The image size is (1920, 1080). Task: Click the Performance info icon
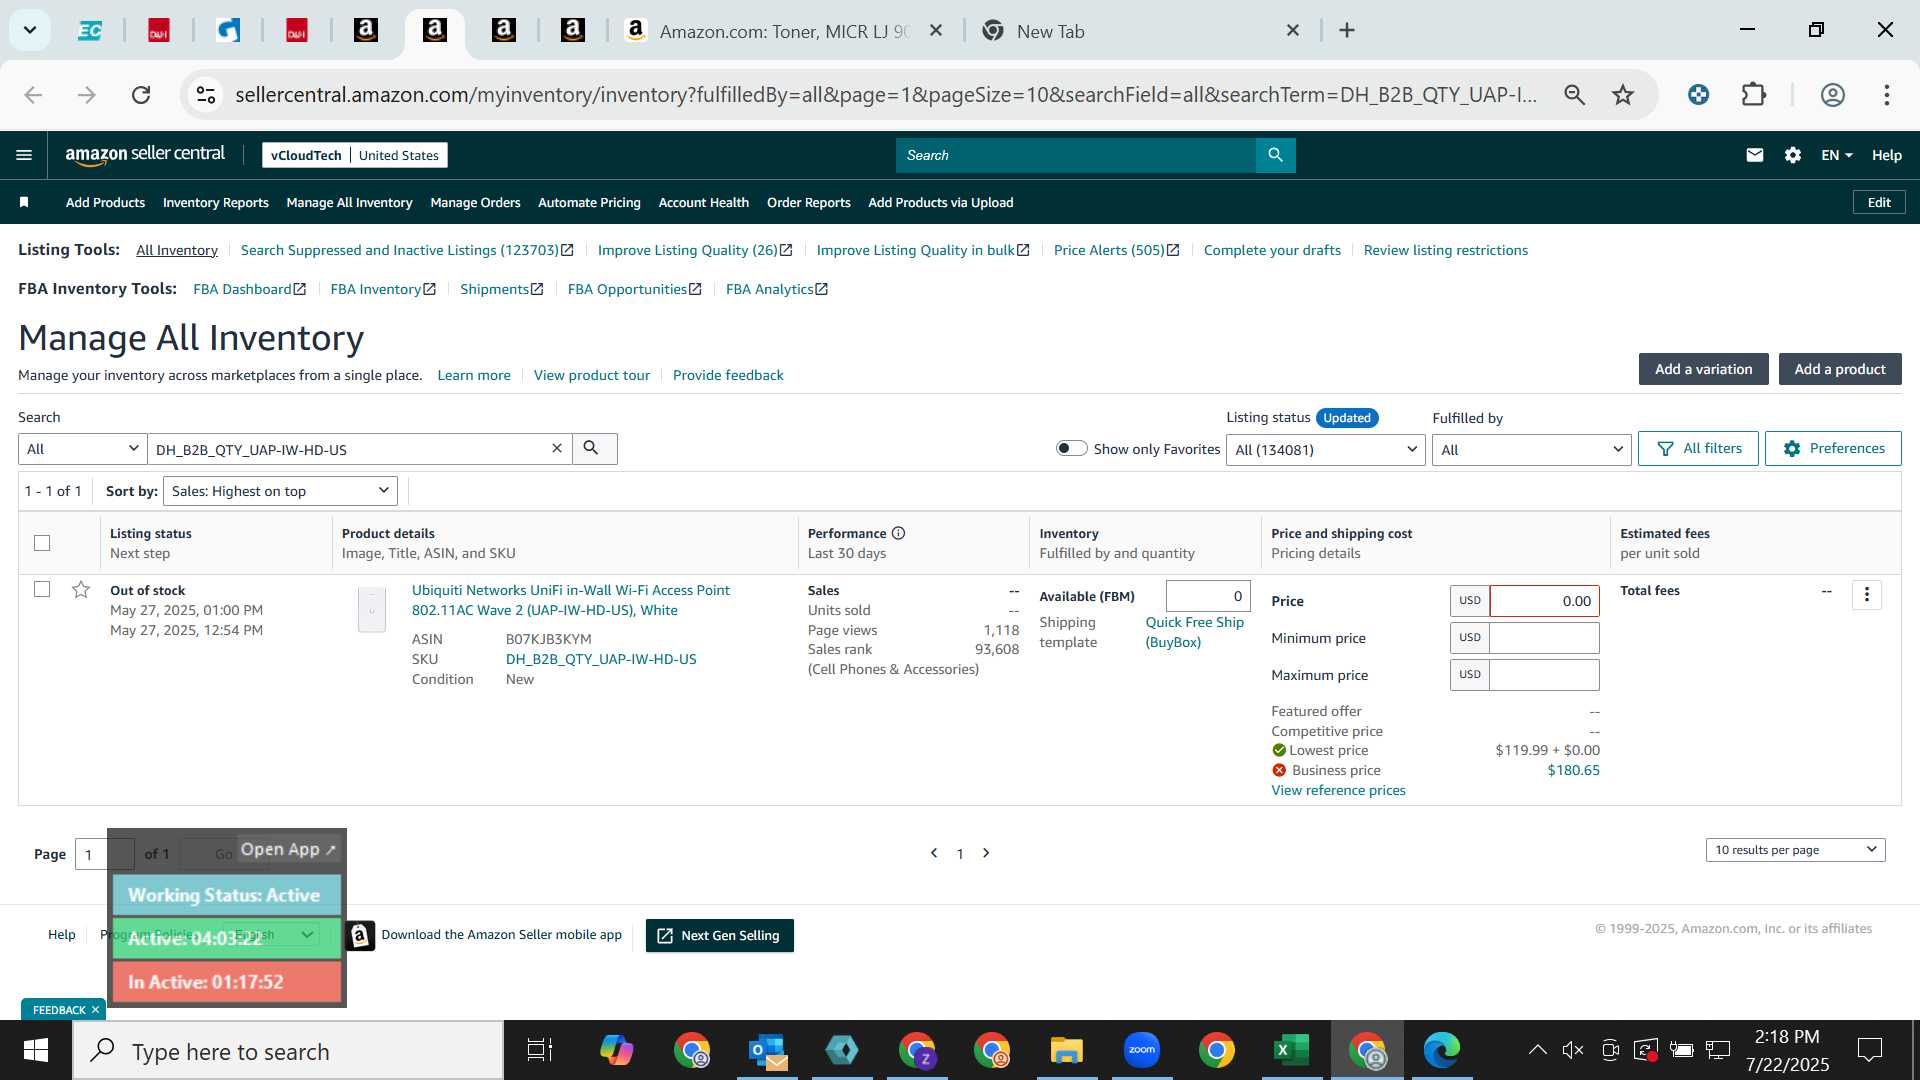point(898,533)
